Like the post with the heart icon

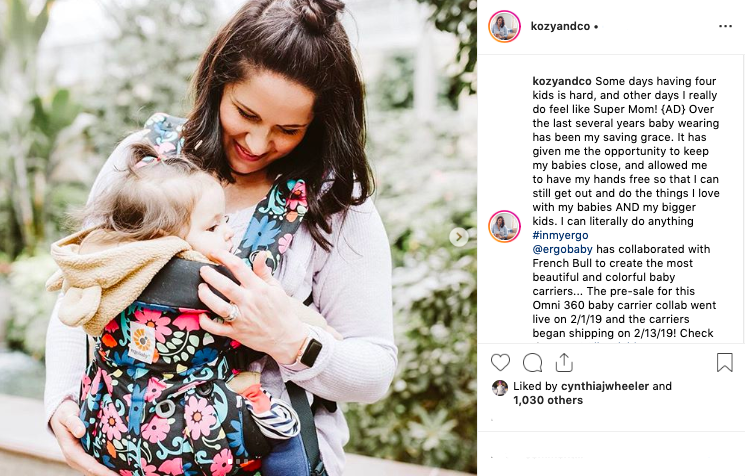point(500,363)
